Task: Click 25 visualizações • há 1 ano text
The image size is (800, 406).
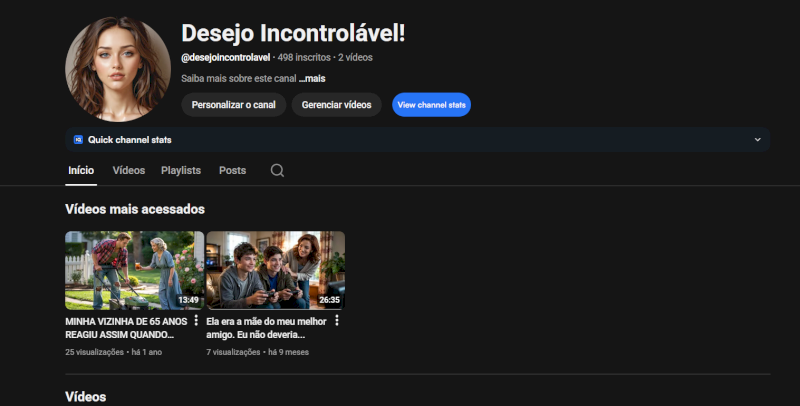Action: tap(113, 352)
